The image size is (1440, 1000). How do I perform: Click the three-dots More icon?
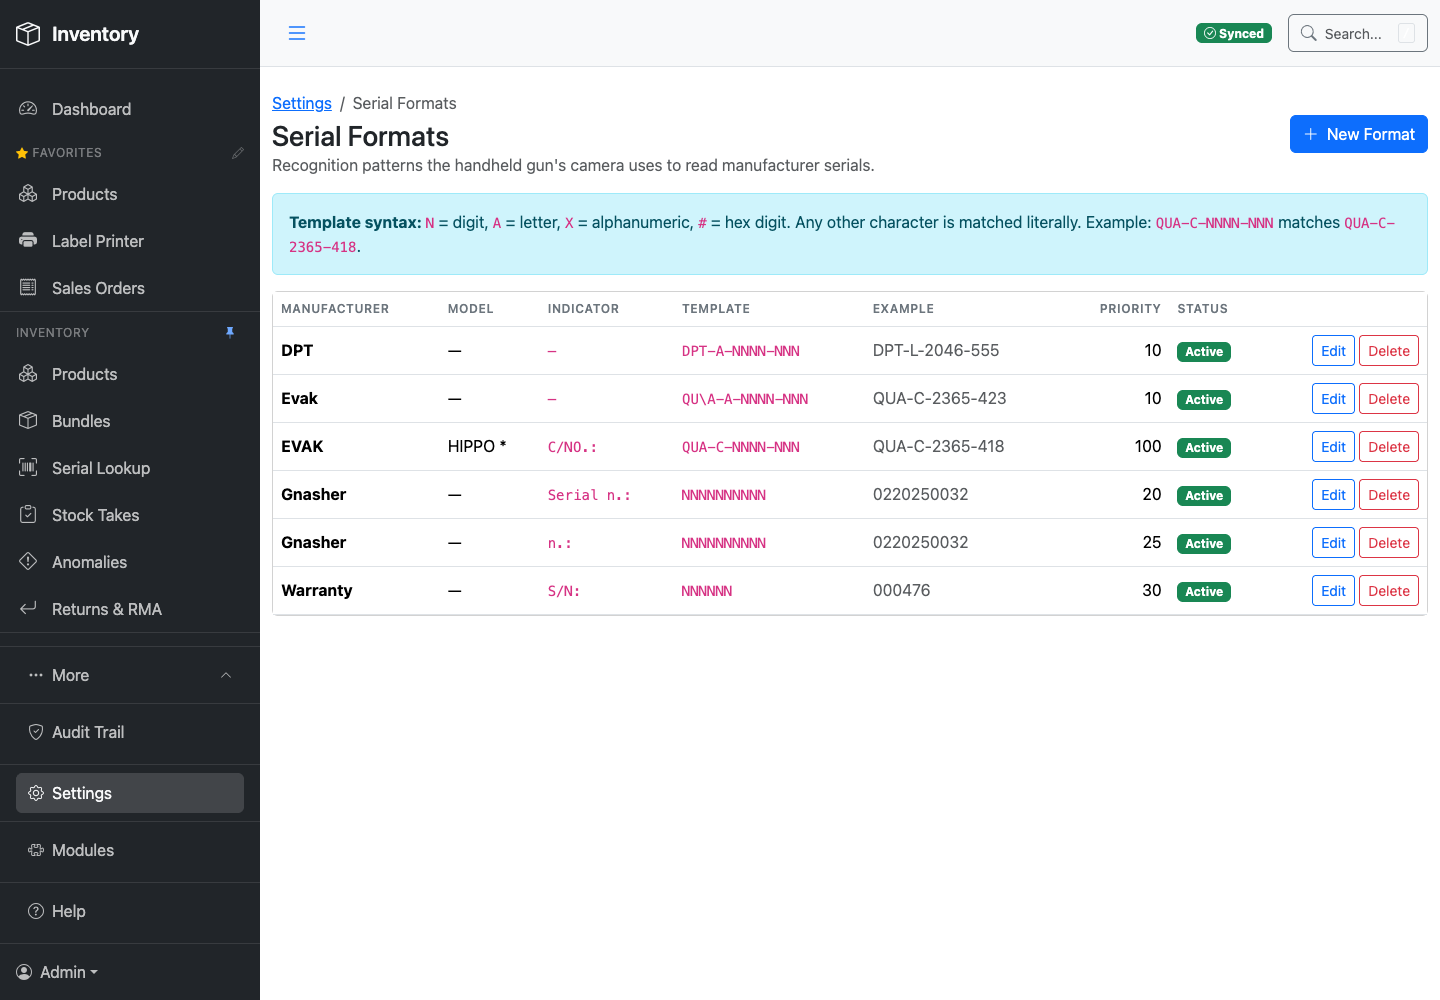36,675
